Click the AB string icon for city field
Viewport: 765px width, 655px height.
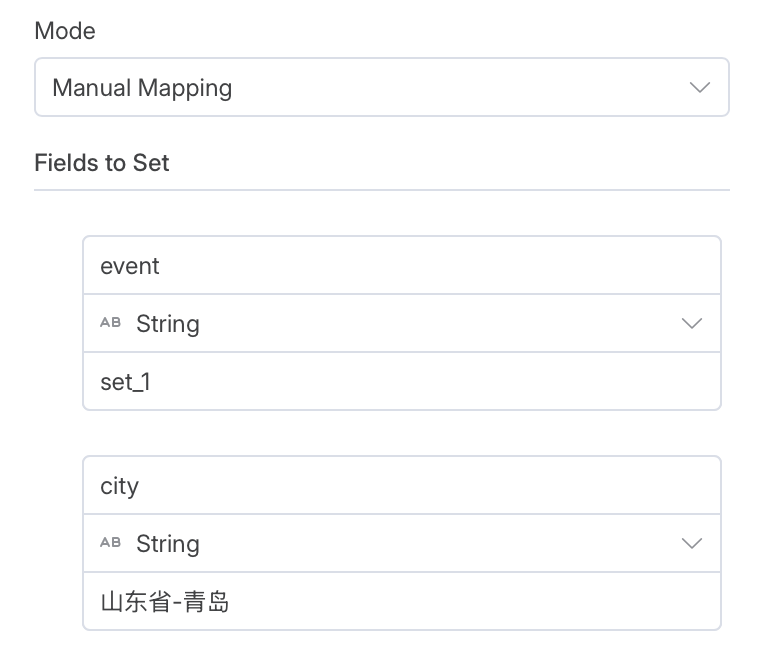click(110, 542)
